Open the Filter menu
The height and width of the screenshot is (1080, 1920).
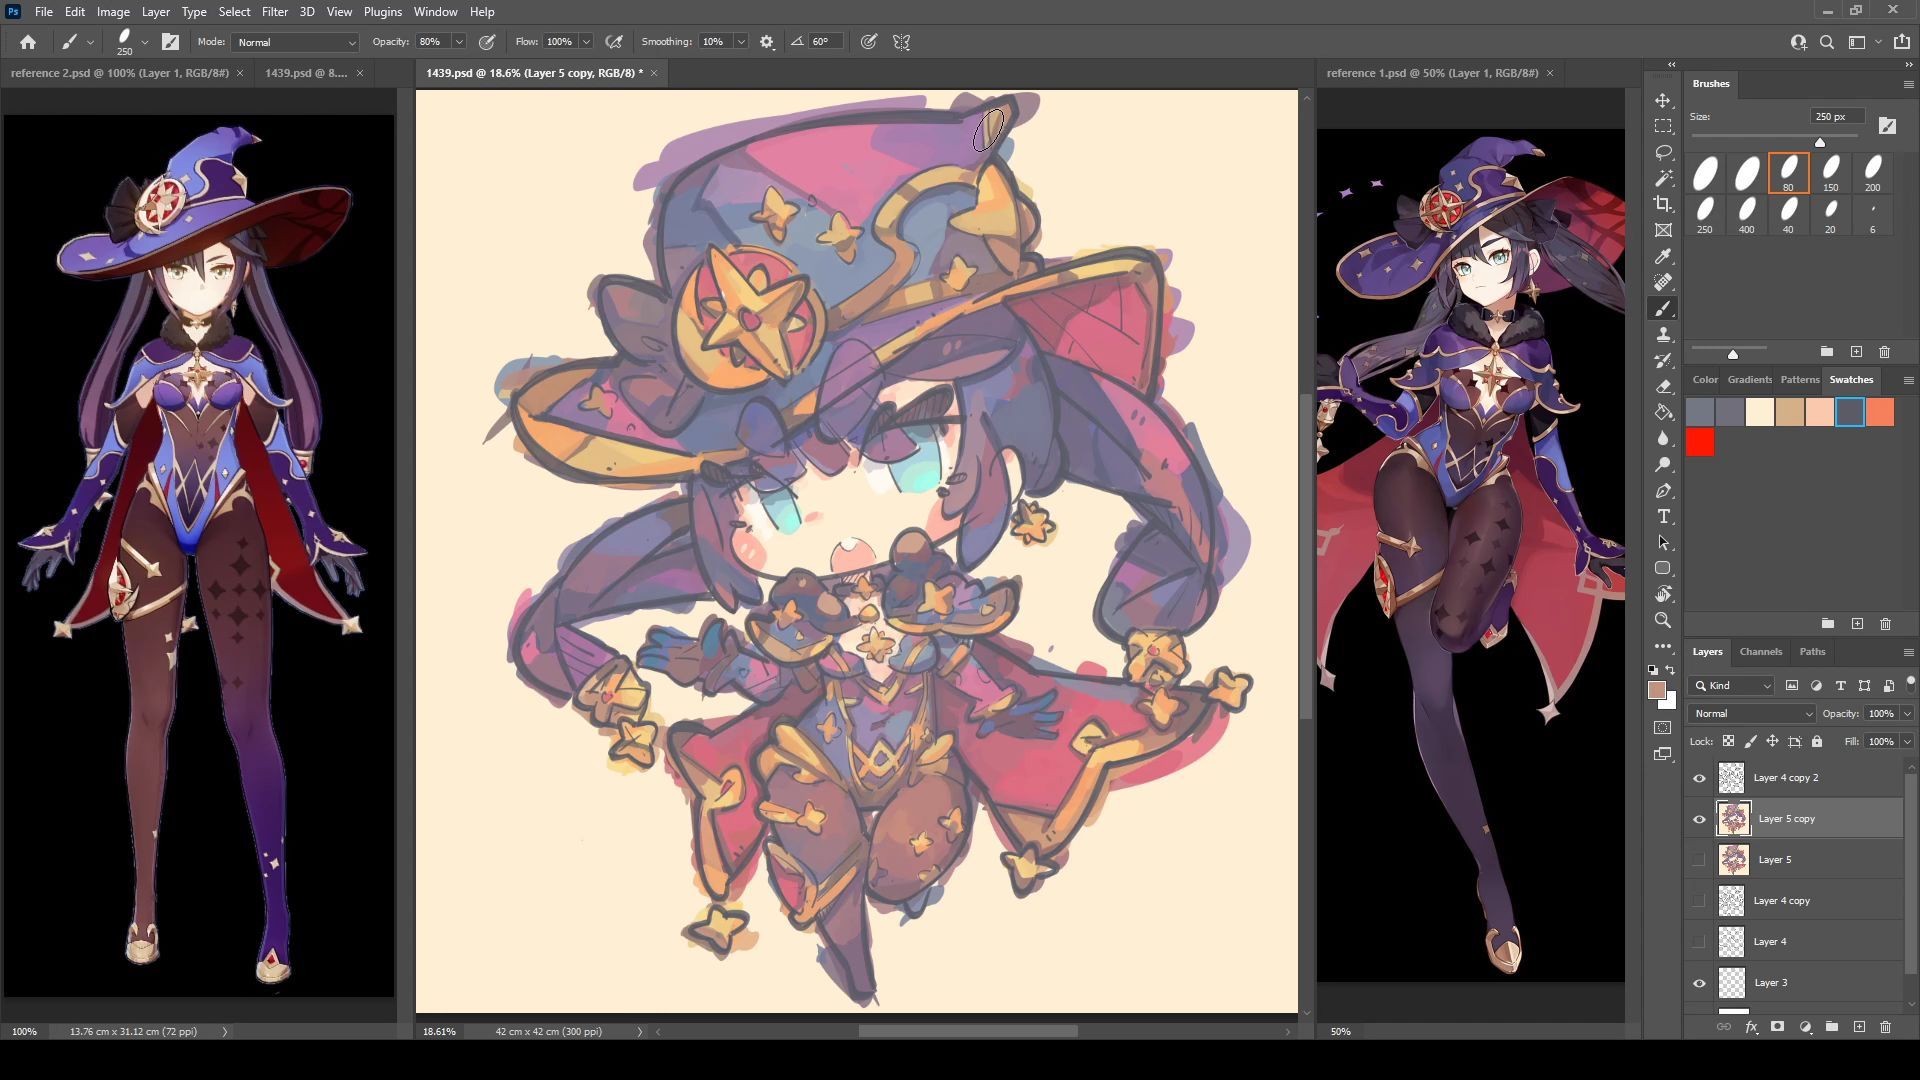click(x=274, y=12)
